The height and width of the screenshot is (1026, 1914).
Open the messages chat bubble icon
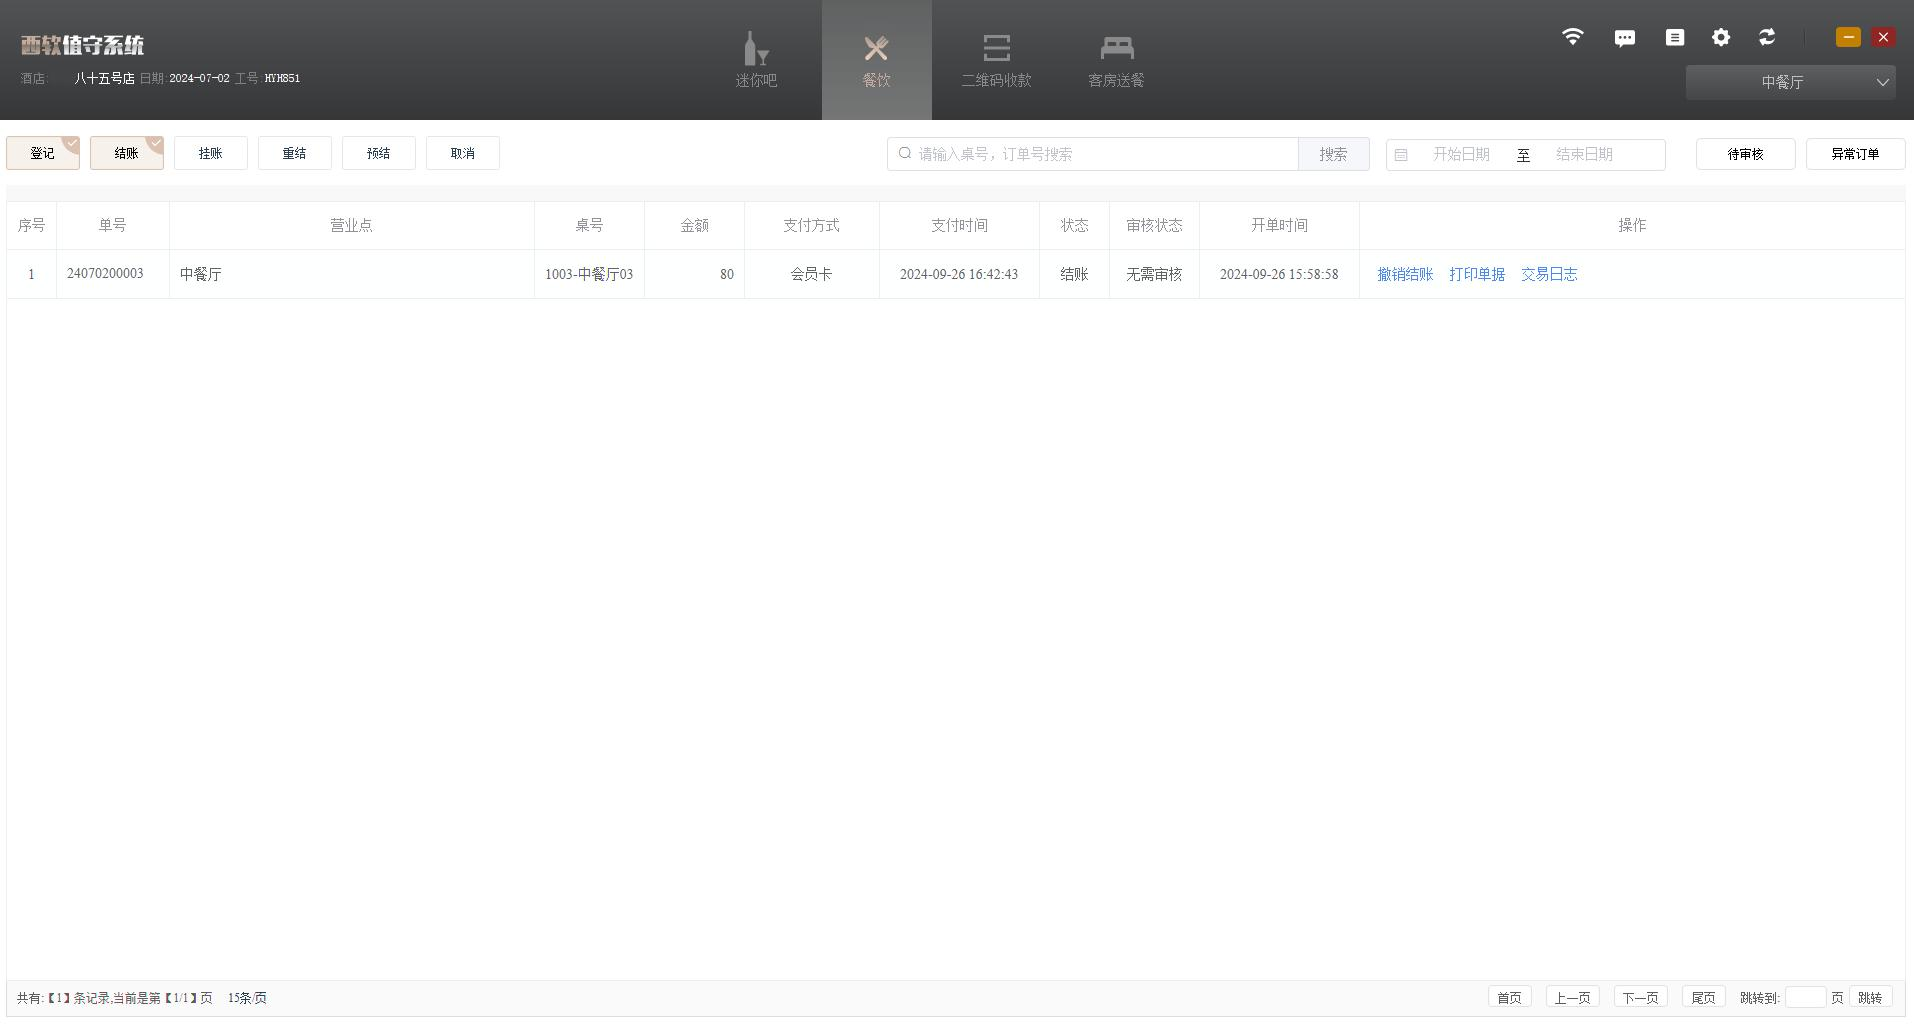pyautogui.click(x=1624, y=38)
